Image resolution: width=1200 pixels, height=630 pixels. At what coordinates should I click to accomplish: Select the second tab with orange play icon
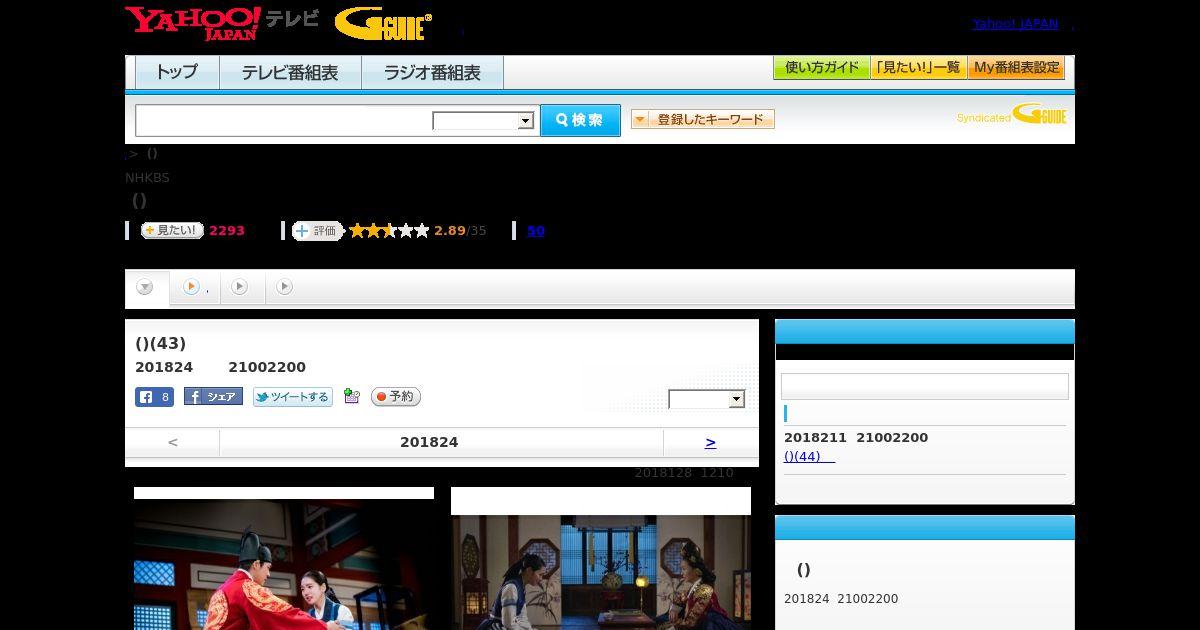[x=195, y=288]
